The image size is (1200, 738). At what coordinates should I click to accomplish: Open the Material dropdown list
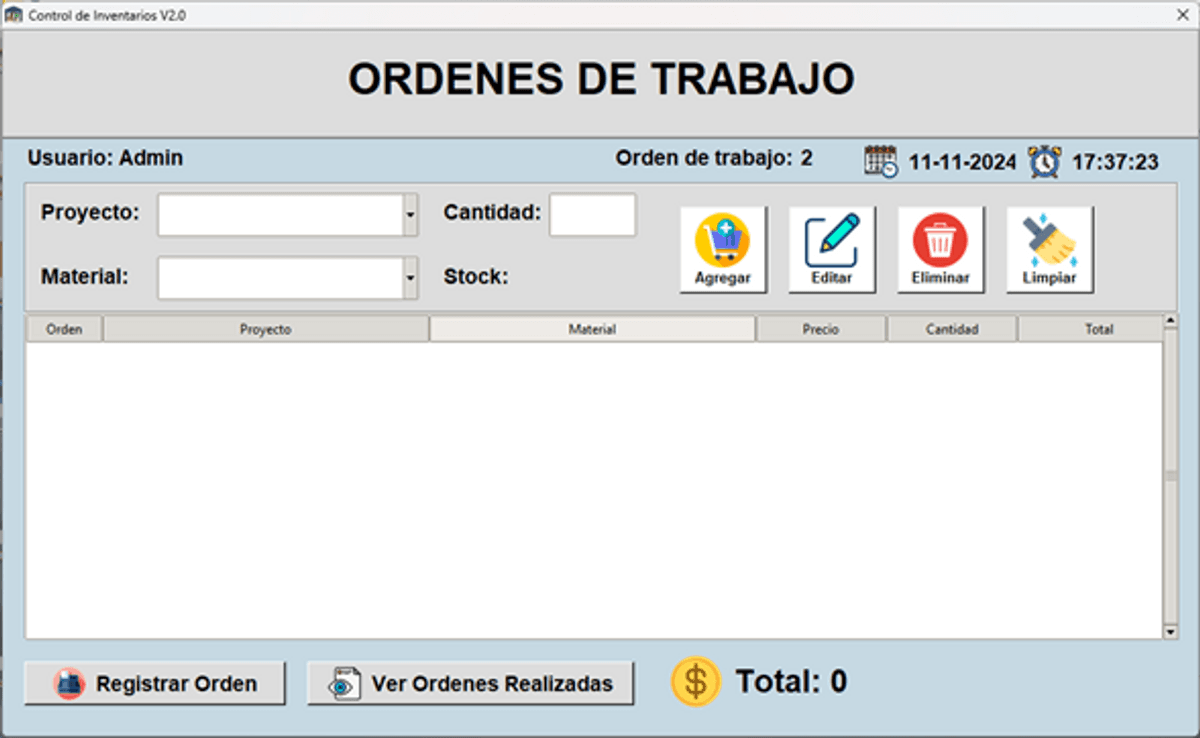tap(410, 278)
